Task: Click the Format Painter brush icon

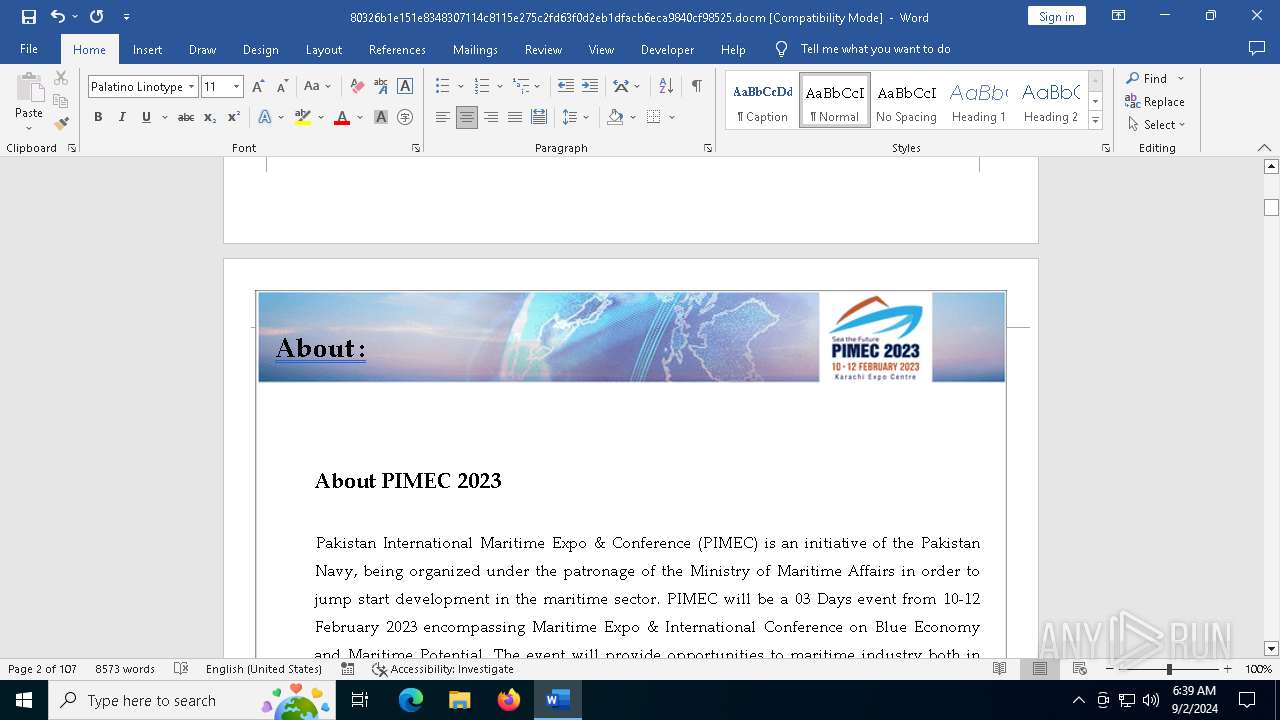Action: coord(61,124)
